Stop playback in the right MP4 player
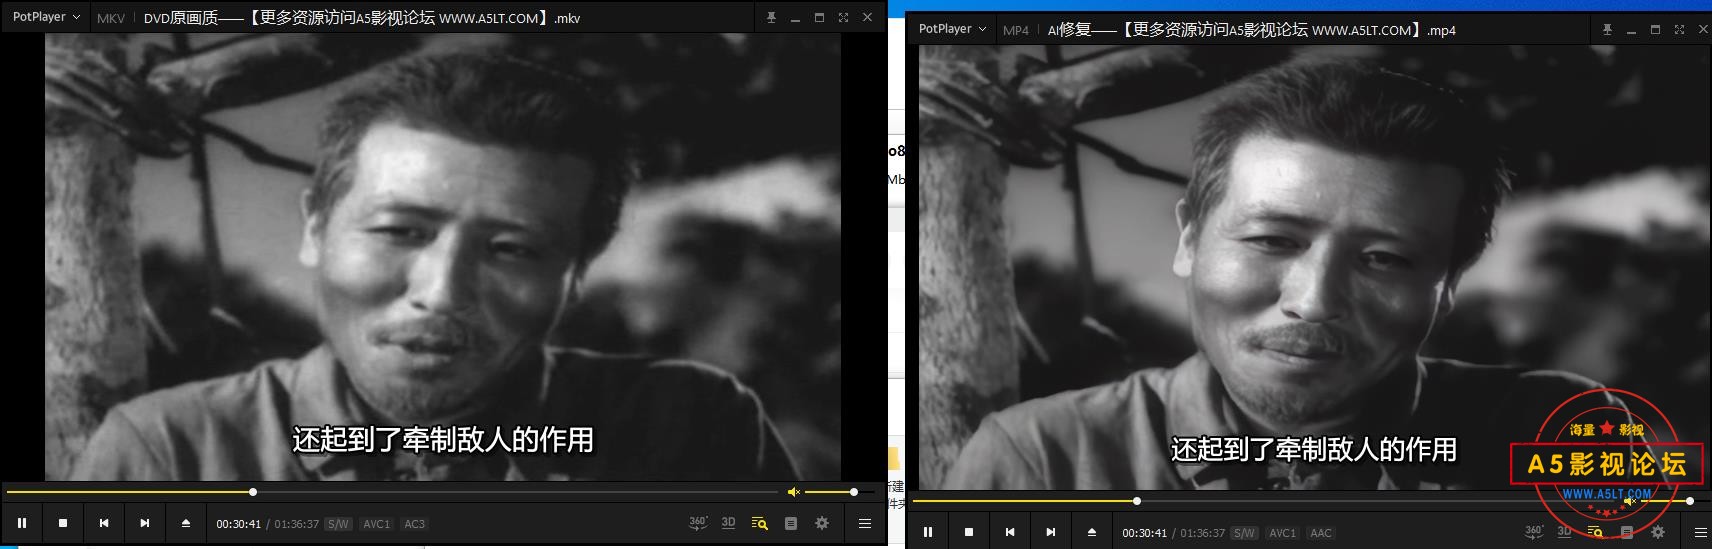1712x549 pixels. (x=969, y=532)
